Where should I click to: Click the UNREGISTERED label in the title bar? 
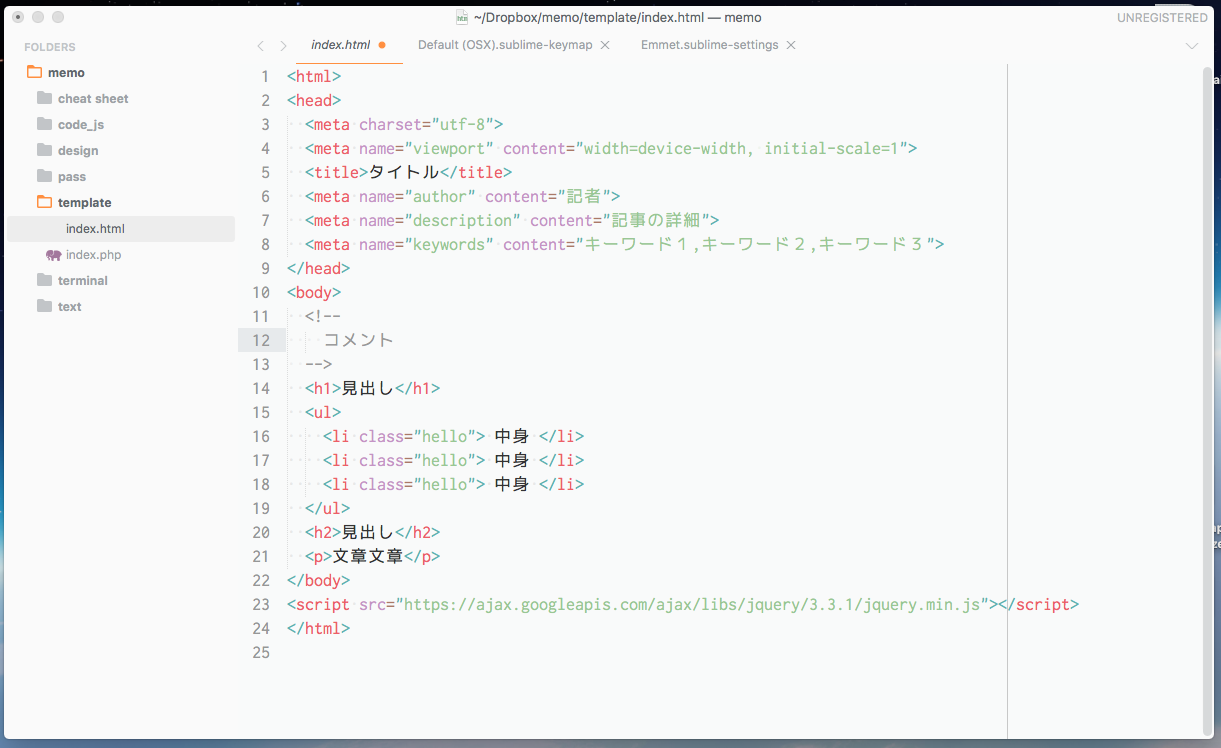pyautogui.click(x=1161, y=17)
